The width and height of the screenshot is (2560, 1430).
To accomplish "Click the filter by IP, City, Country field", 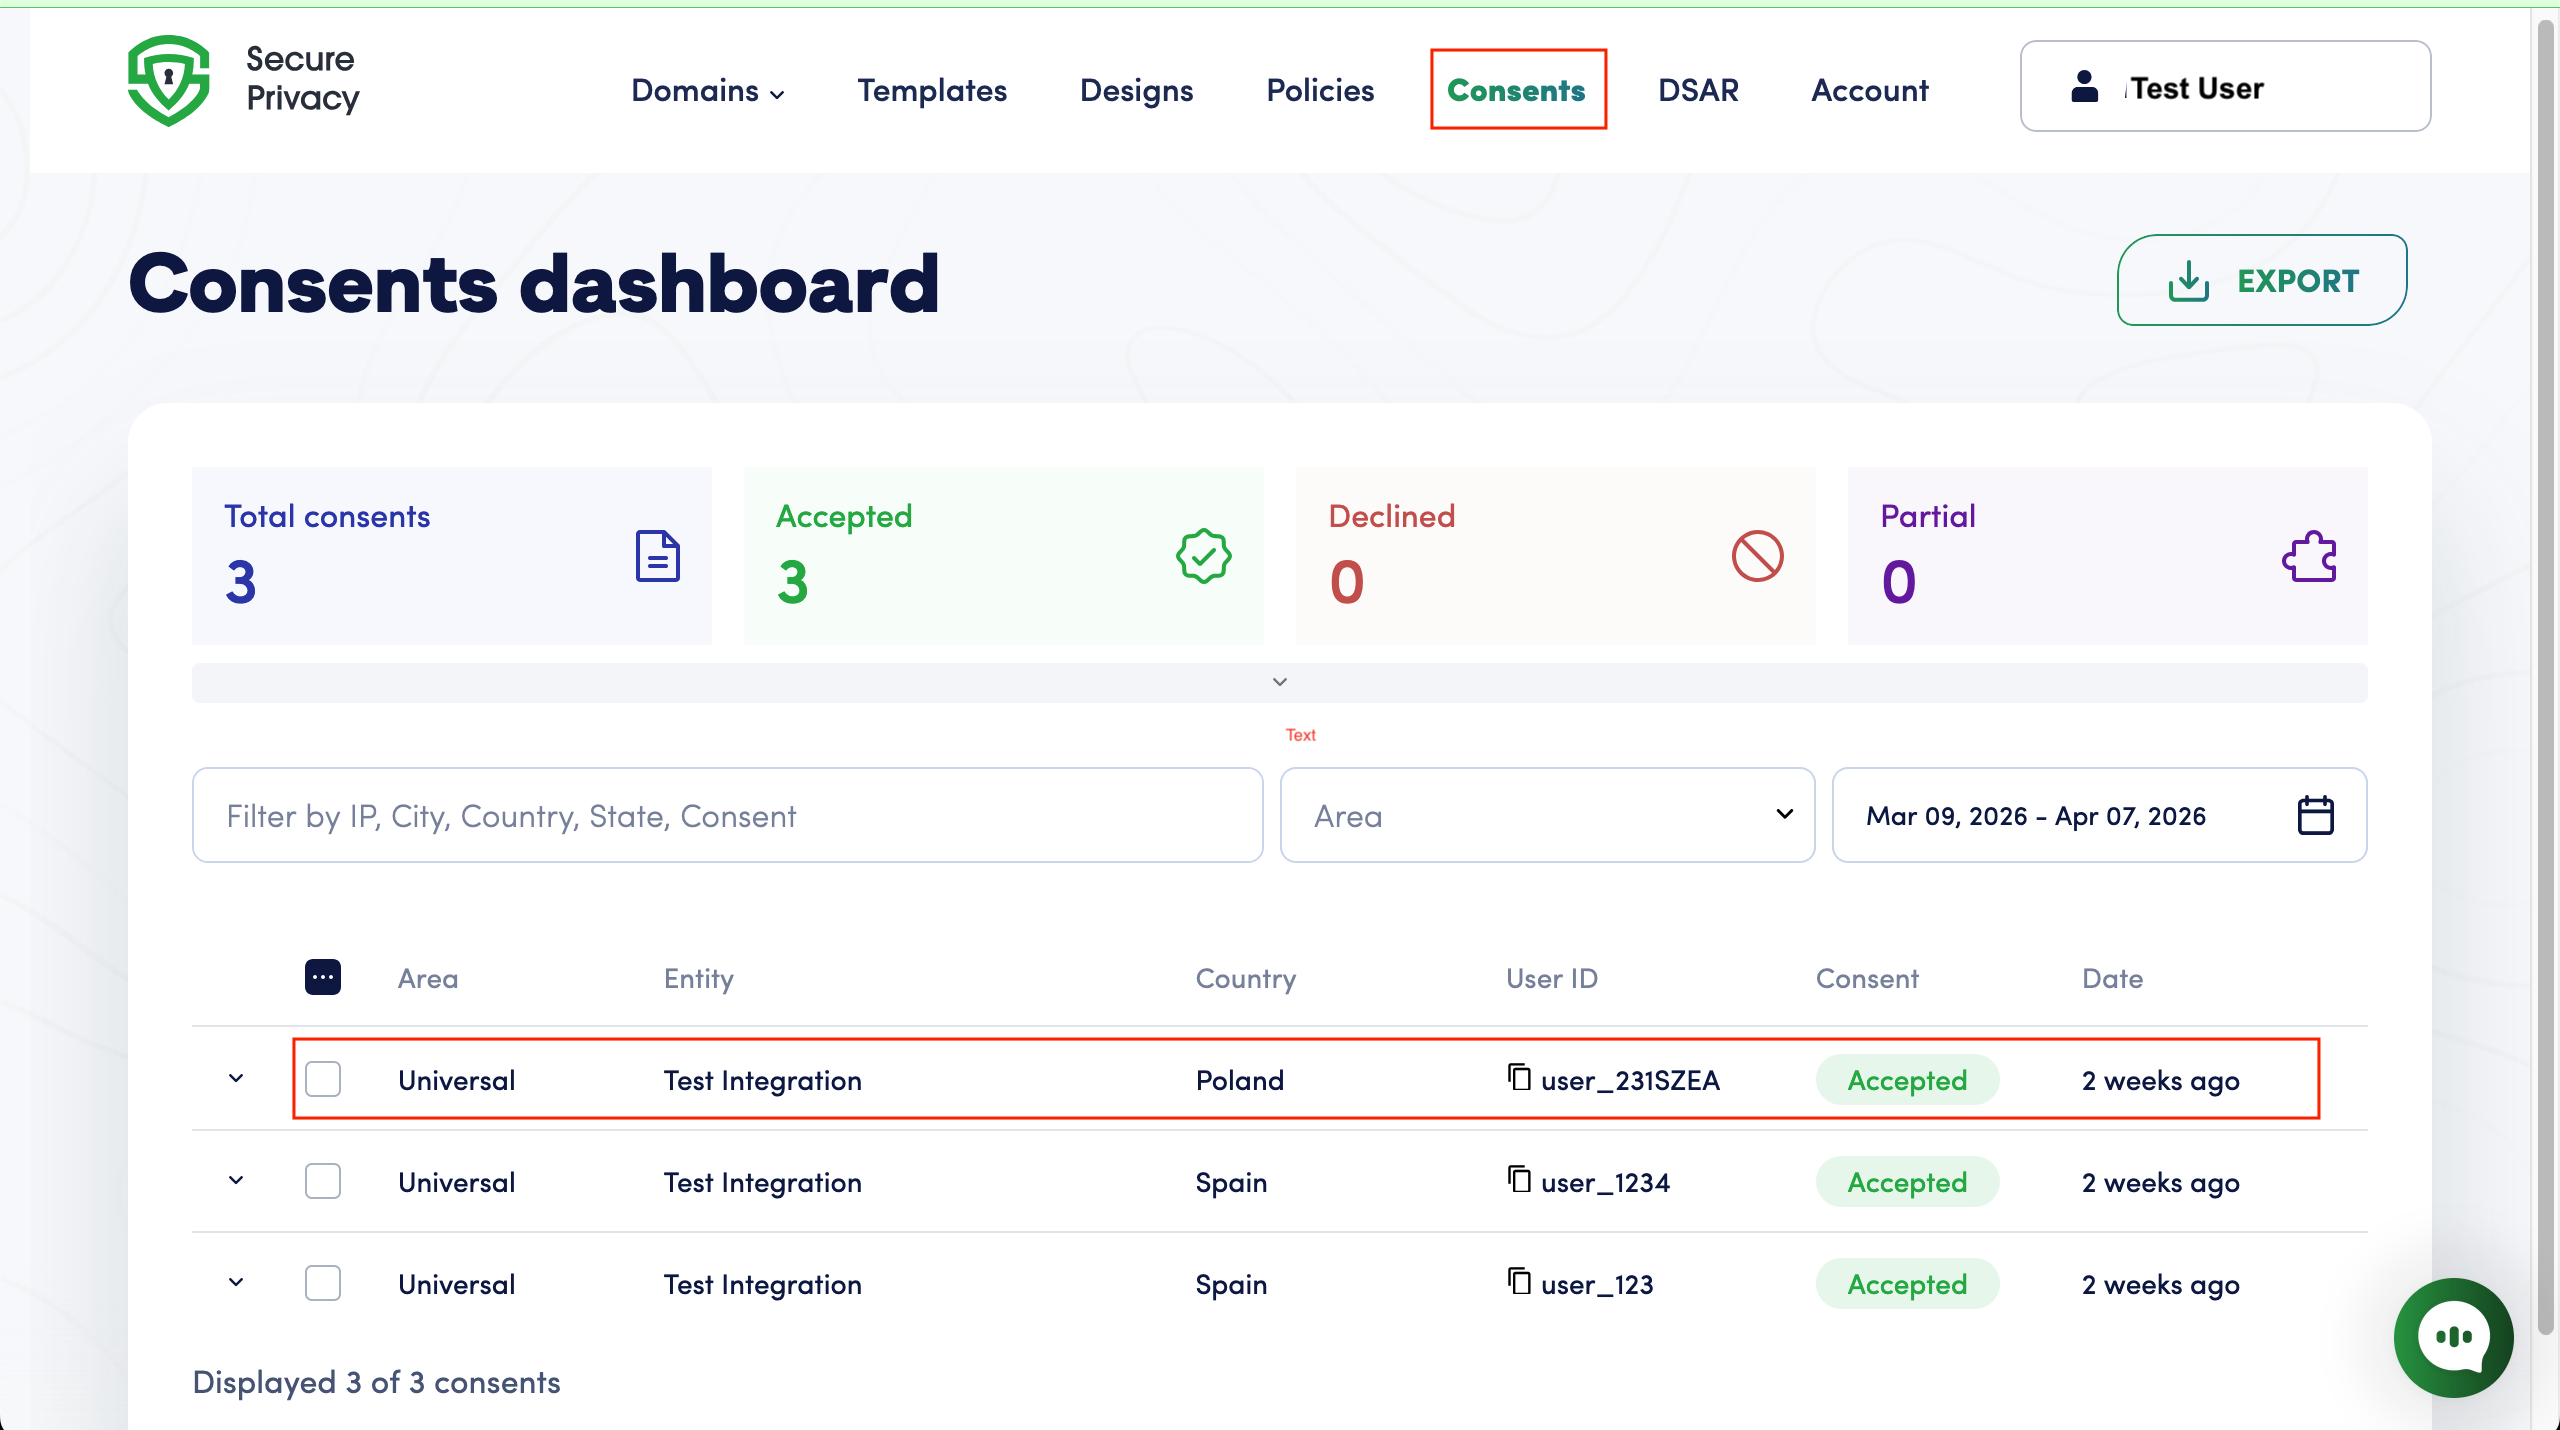I will tap(727, 815).
